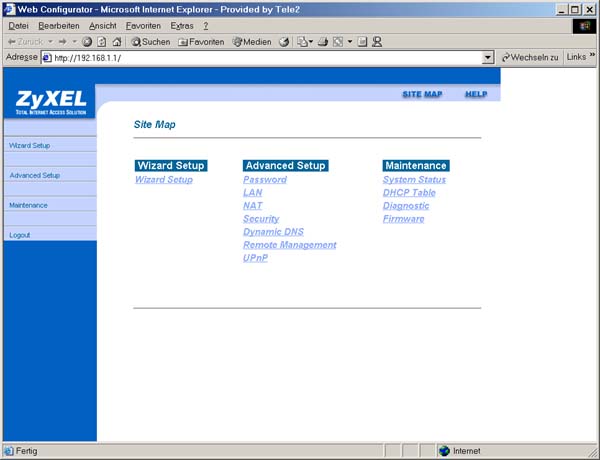Screen dimensions: 600x460
Task: Go to the browser Home page icon
Action: point(117,42)
